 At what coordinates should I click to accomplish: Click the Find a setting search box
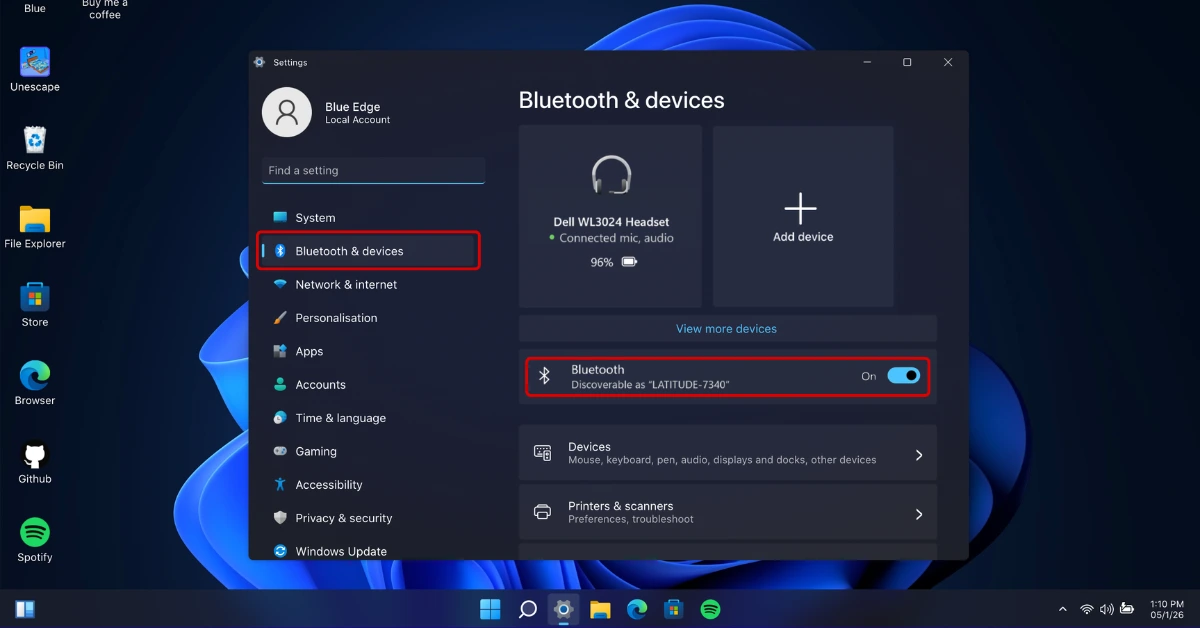(x=373, y=171)
